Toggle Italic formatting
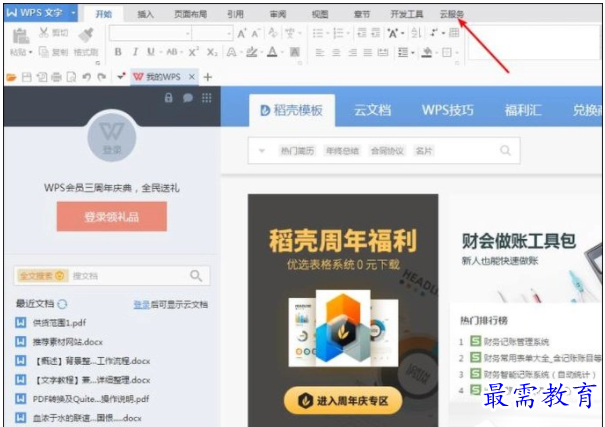605x427 pixels. pos(135,52)
